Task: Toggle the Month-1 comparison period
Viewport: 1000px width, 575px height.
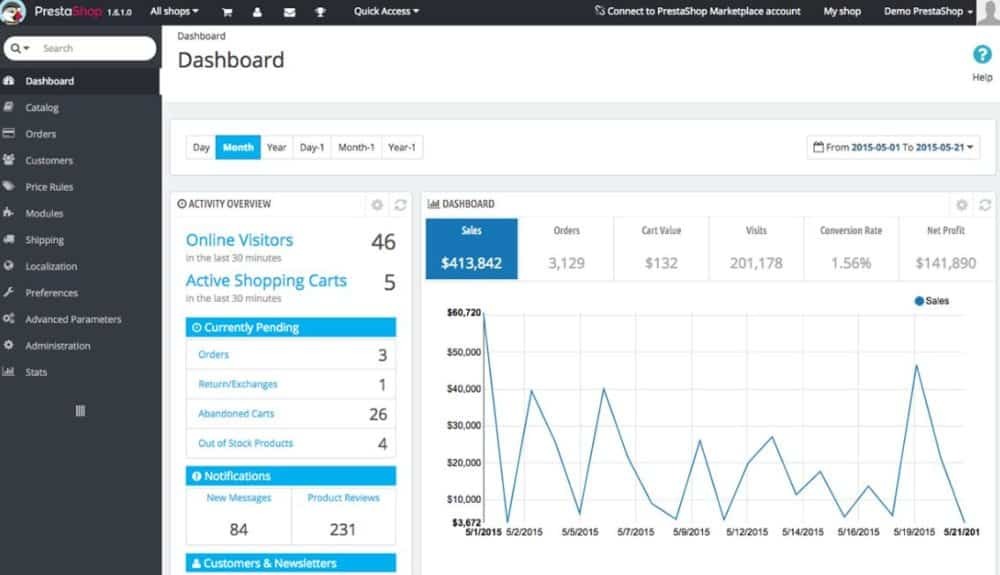Action: tap(356, 147)
